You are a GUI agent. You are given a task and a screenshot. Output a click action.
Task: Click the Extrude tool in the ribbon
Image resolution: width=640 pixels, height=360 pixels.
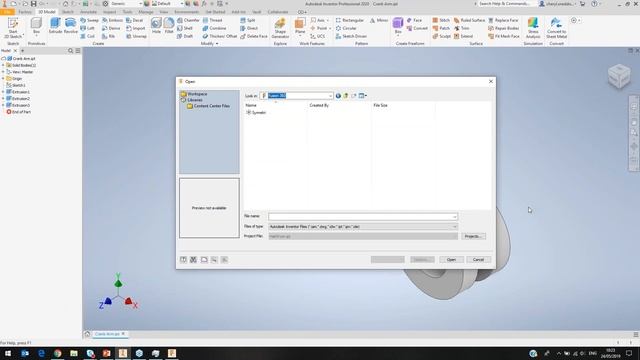tap(55, 26)
